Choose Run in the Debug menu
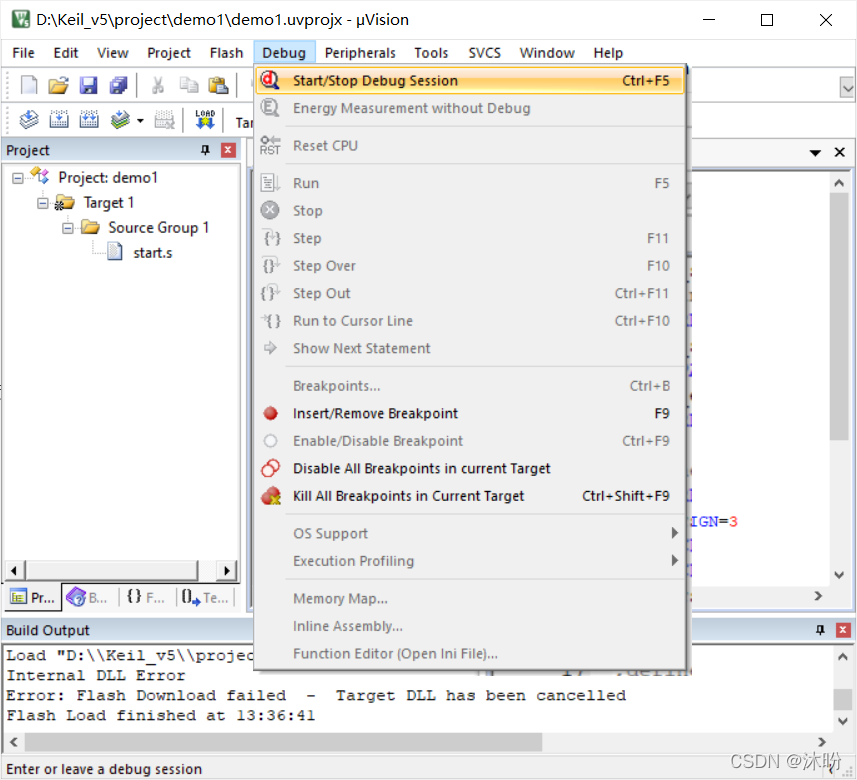The width and height of the screenshot is (857, 780). click(x=469, y=183)
